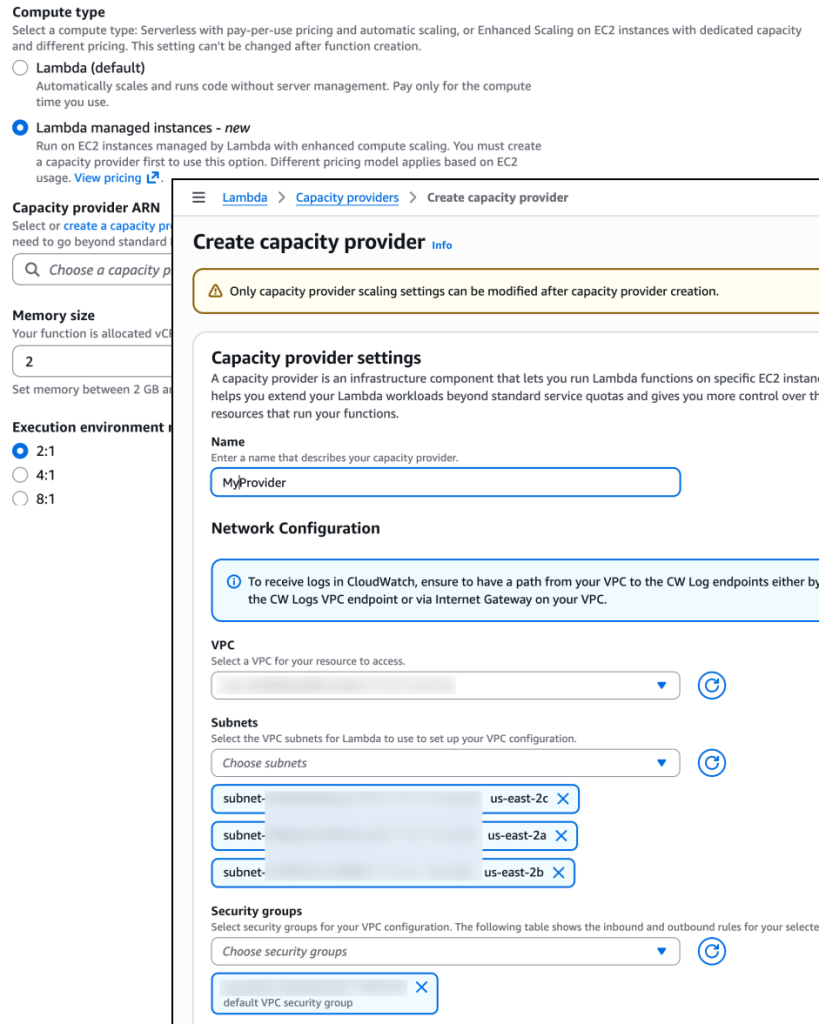Choose the 4:1 execution environment ratio

tap(20, 474)
